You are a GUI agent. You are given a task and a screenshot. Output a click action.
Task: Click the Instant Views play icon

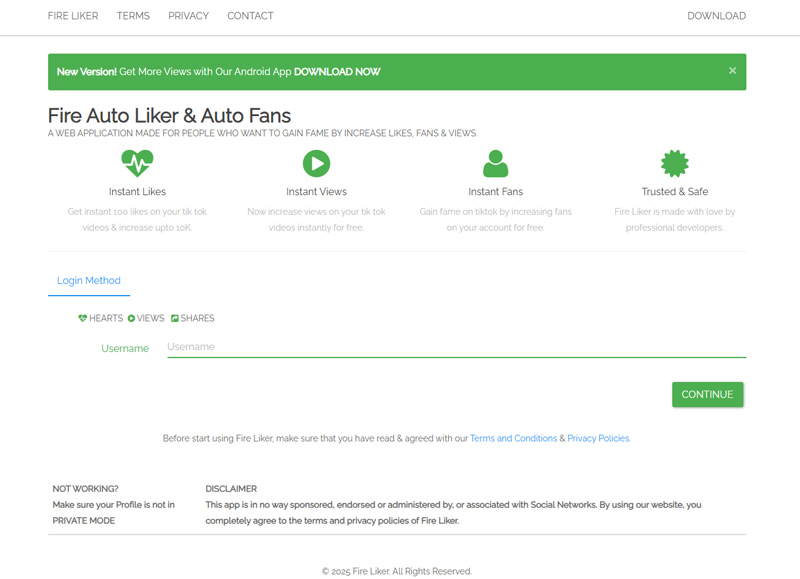[316, 163]
